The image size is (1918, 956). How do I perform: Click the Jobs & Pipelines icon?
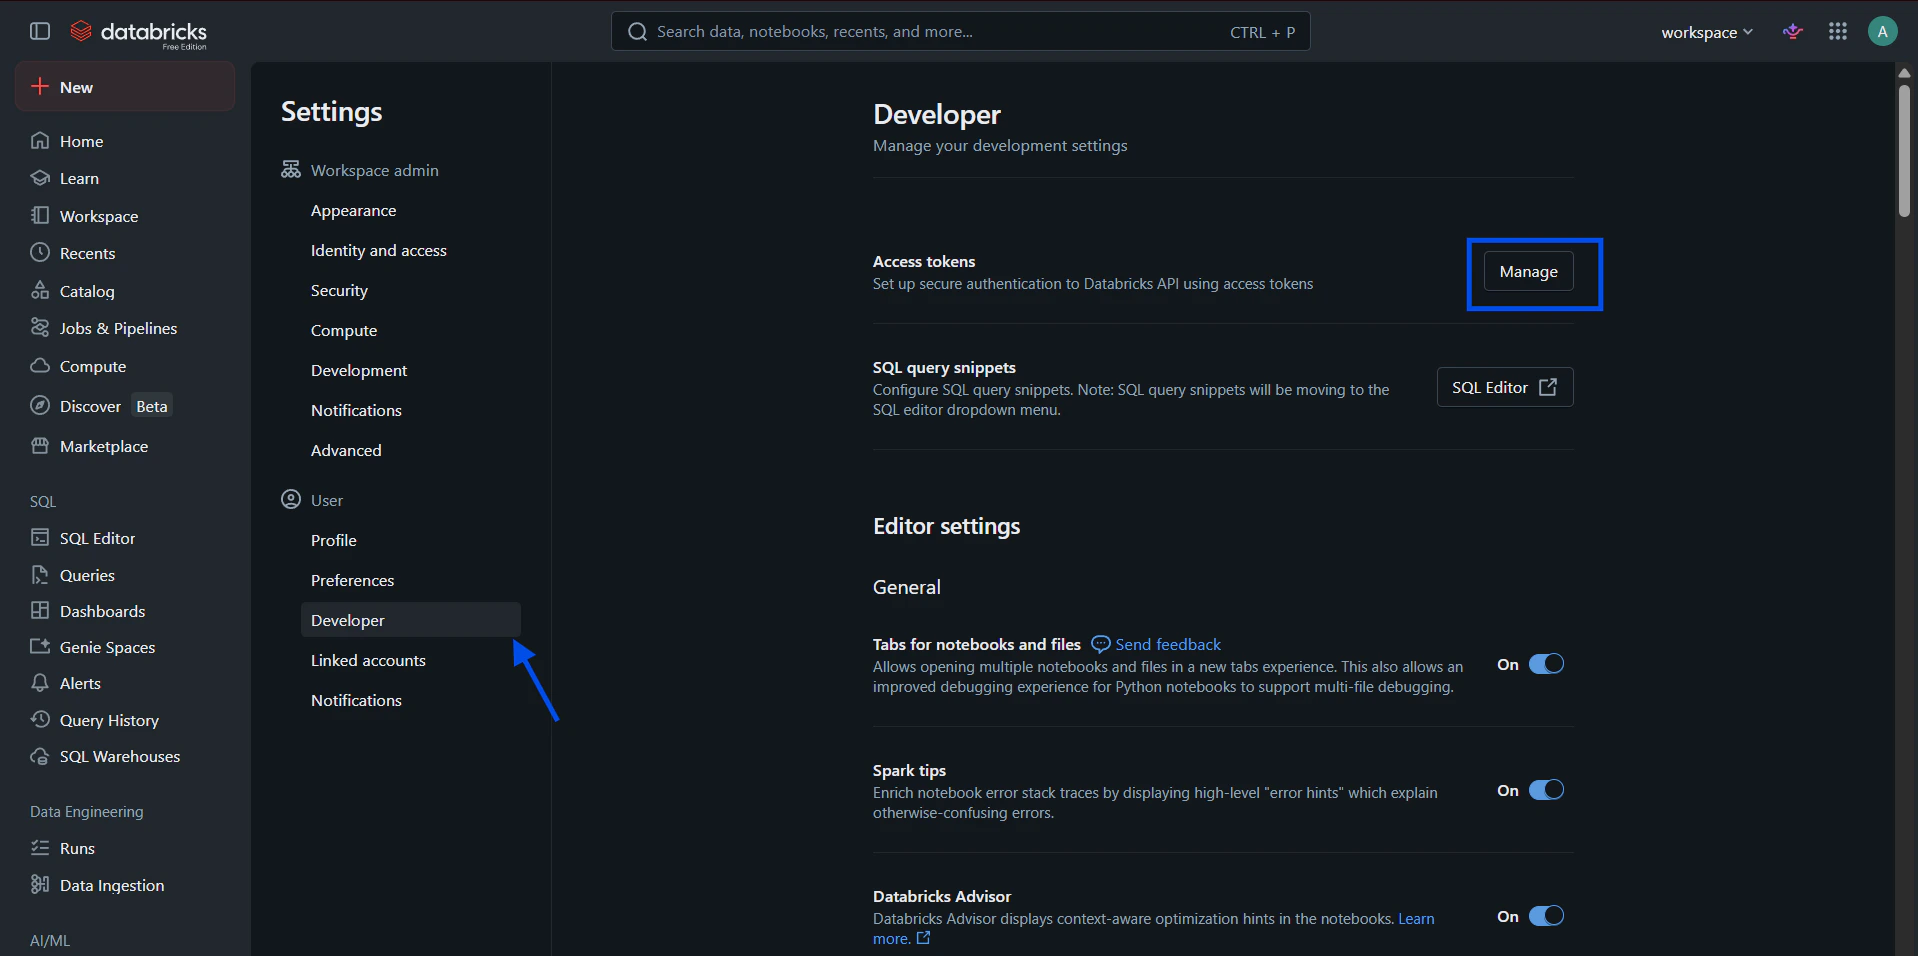40,328
